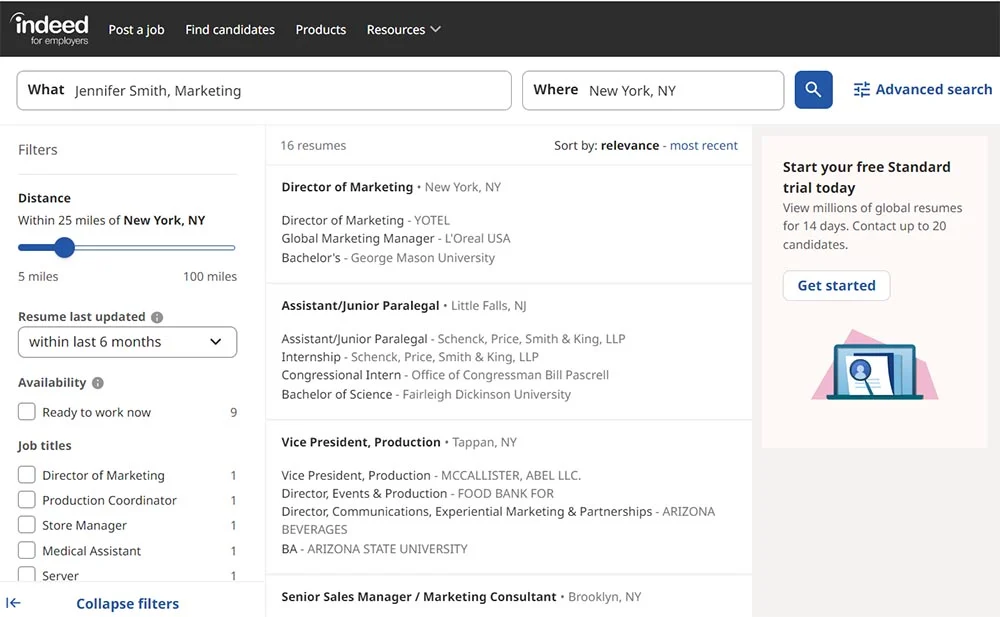Open the Director of Marketing resume title
Viewport: 1000px width, 617px height.
coord(347,187)
